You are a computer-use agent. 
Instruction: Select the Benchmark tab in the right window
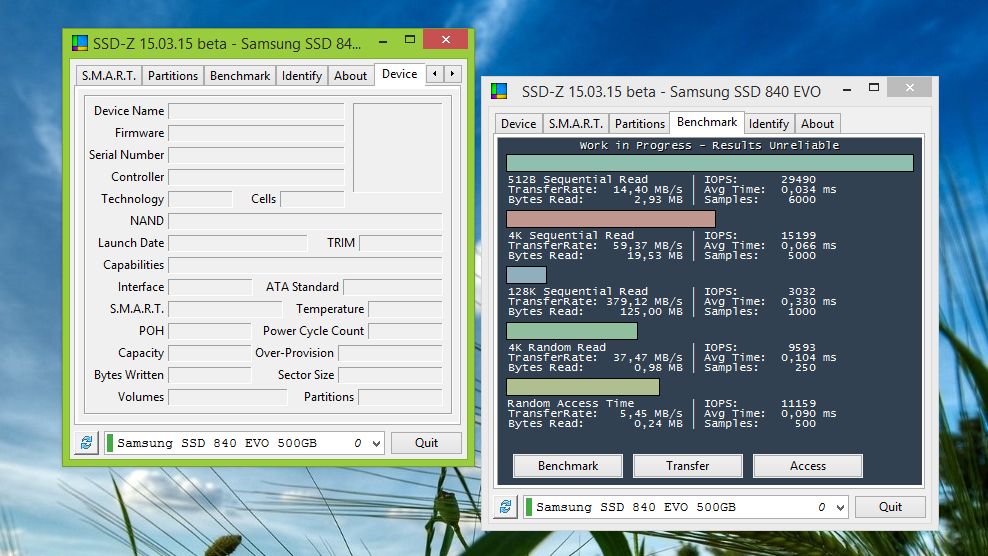[x=707, y=122]
